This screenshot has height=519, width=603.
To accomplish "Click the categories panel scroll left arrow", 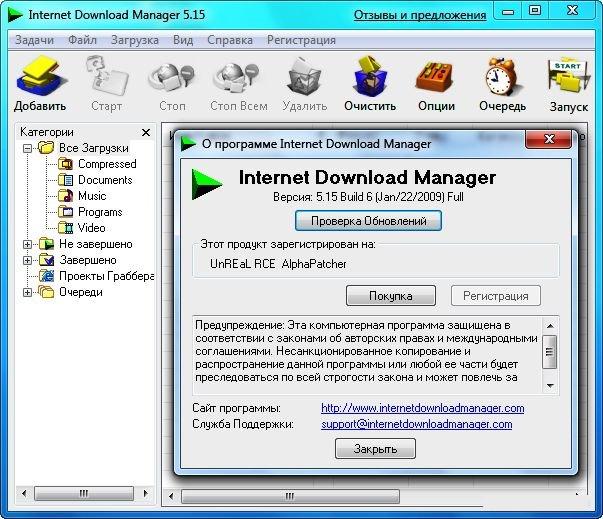I will pos(24,493).
